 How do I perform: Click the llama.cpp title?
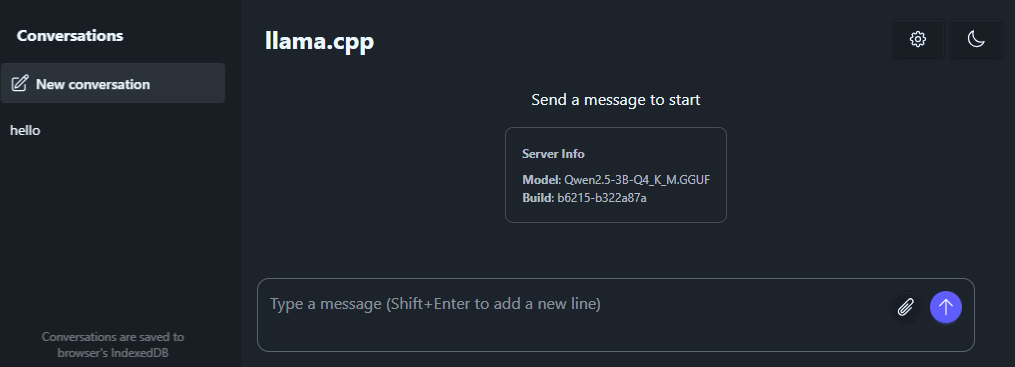[320, 41]
